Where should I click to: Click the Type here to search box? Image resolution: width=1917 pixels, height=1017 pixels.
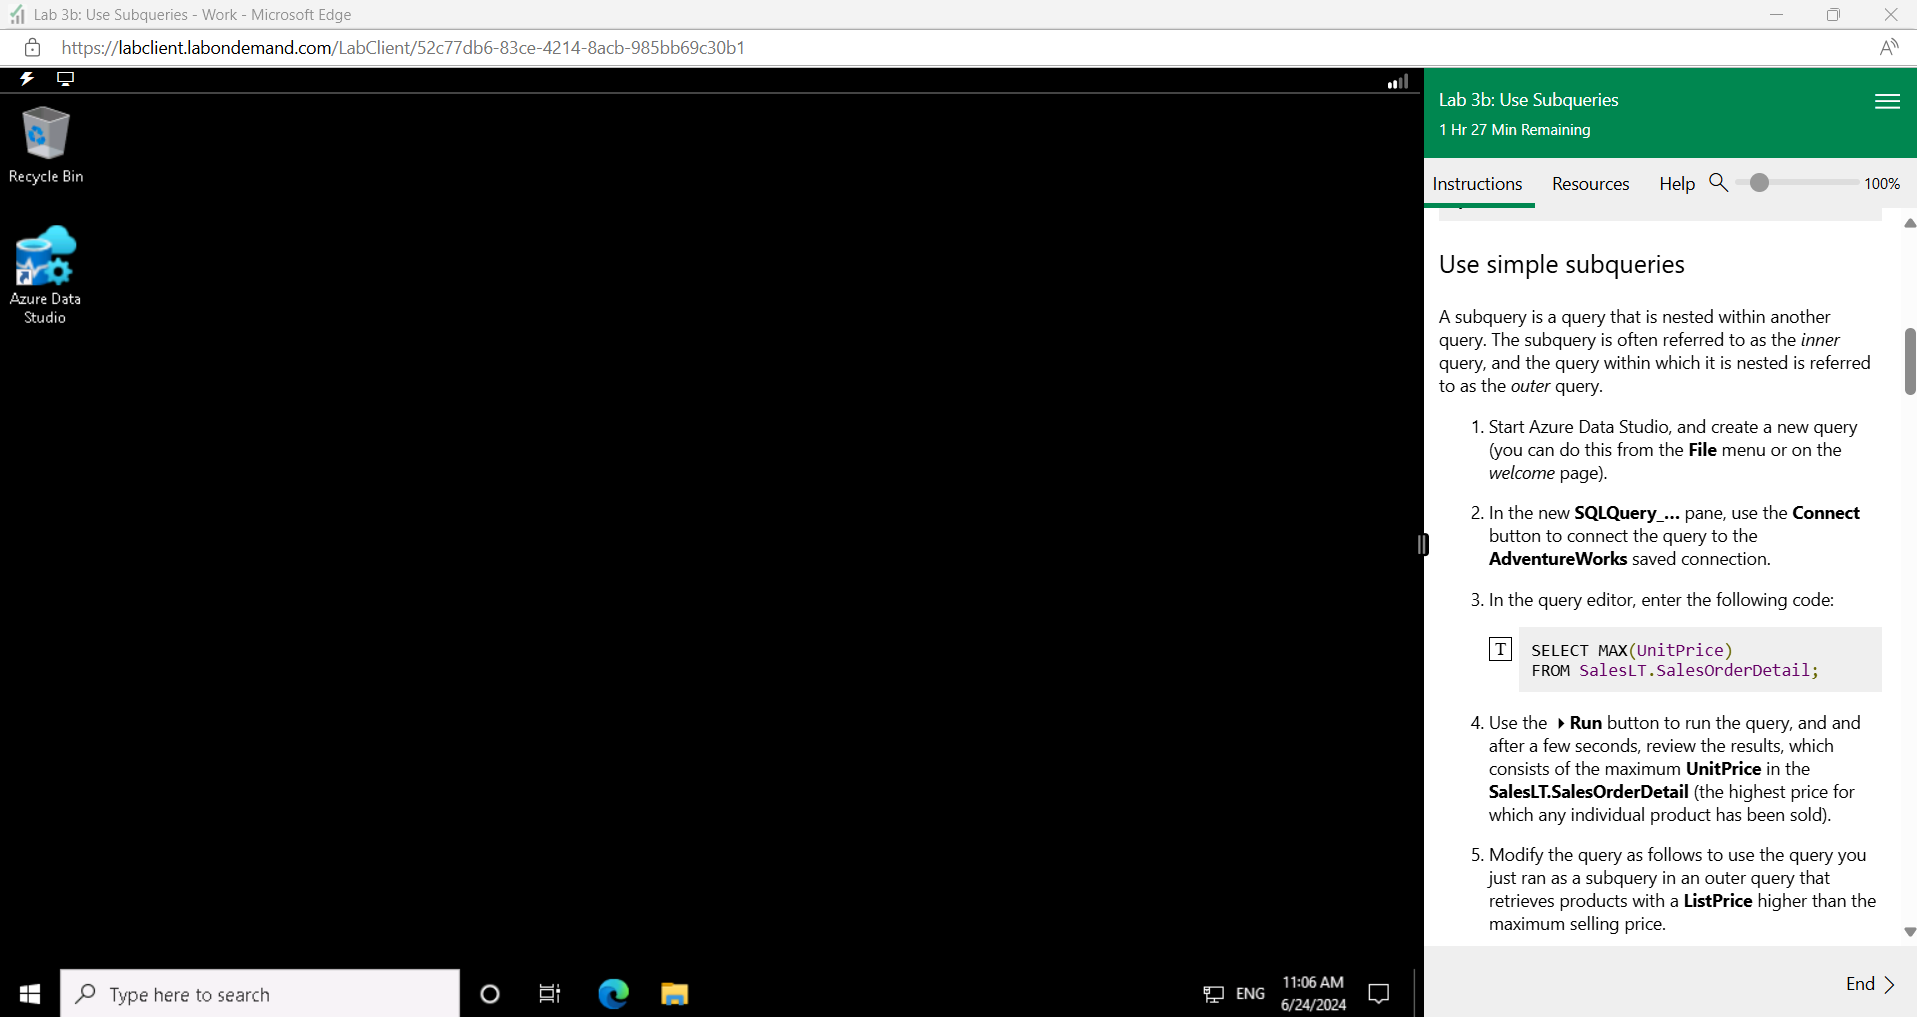click(260, 994)
